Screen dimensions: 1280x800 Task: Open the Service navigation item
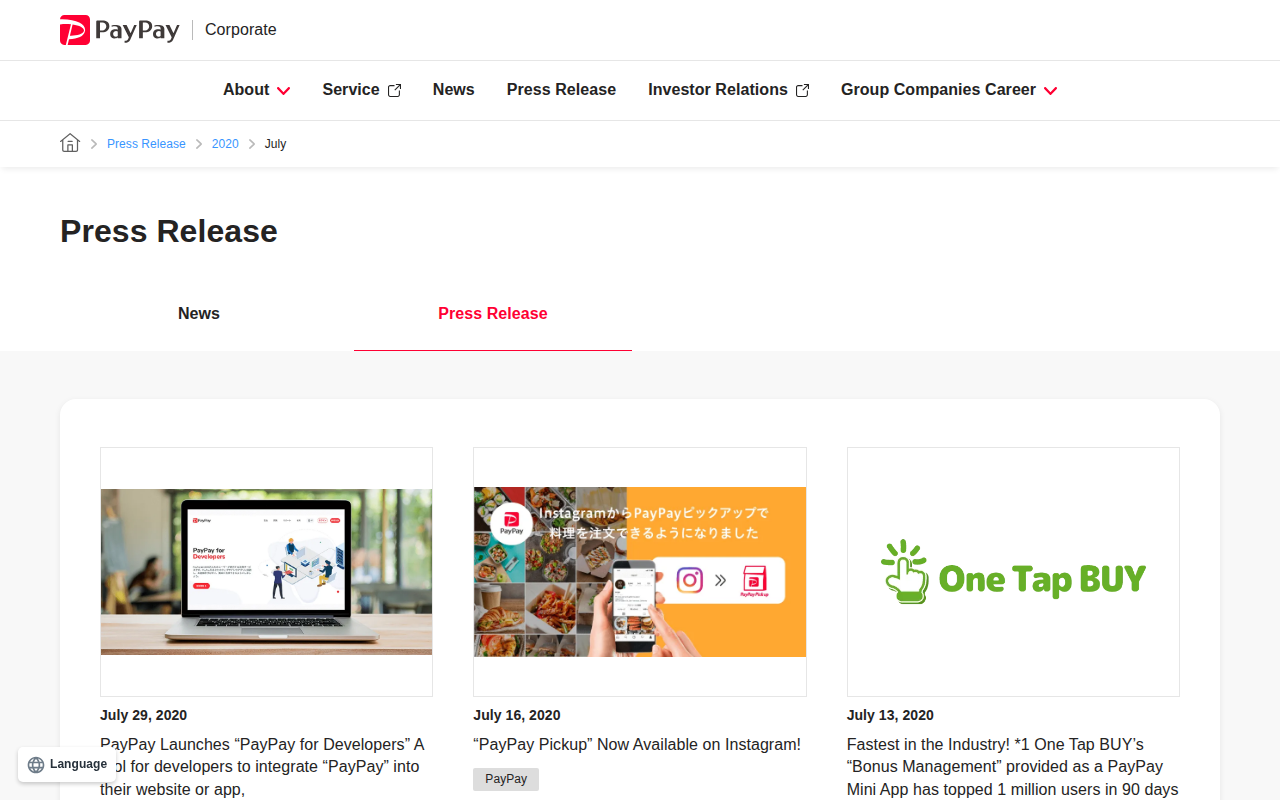click(x=361, y=90)
